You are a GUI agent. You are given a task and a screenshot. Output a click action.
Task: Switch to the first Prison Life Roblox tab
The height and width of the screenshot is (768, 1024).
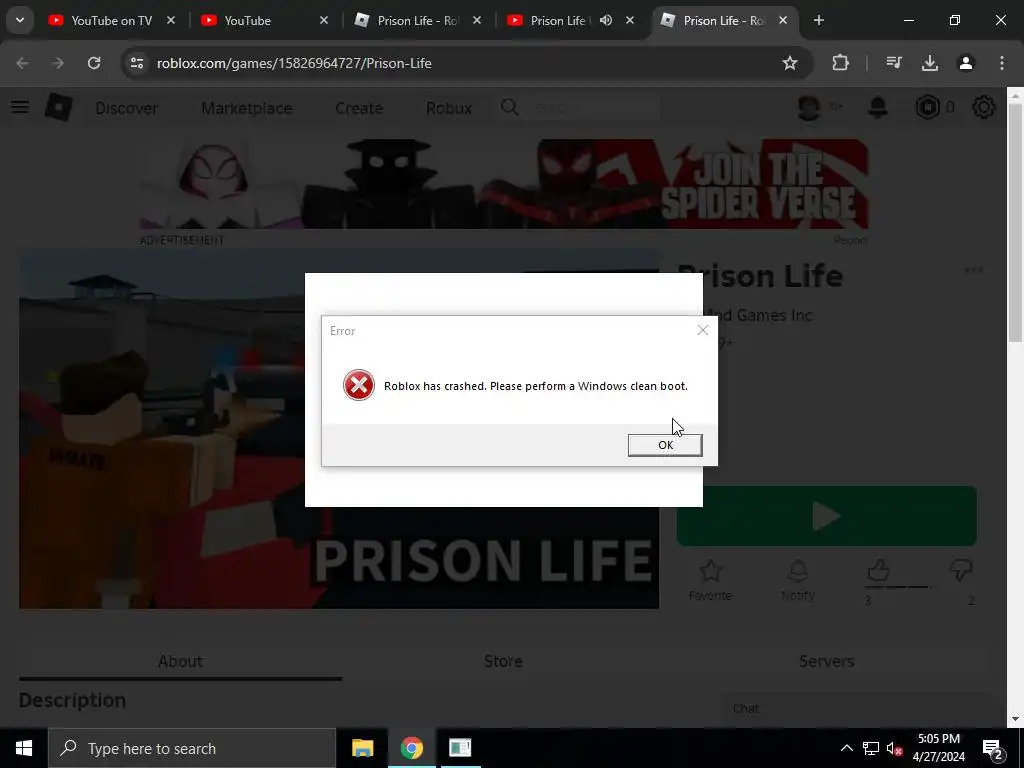coord(417,20)
